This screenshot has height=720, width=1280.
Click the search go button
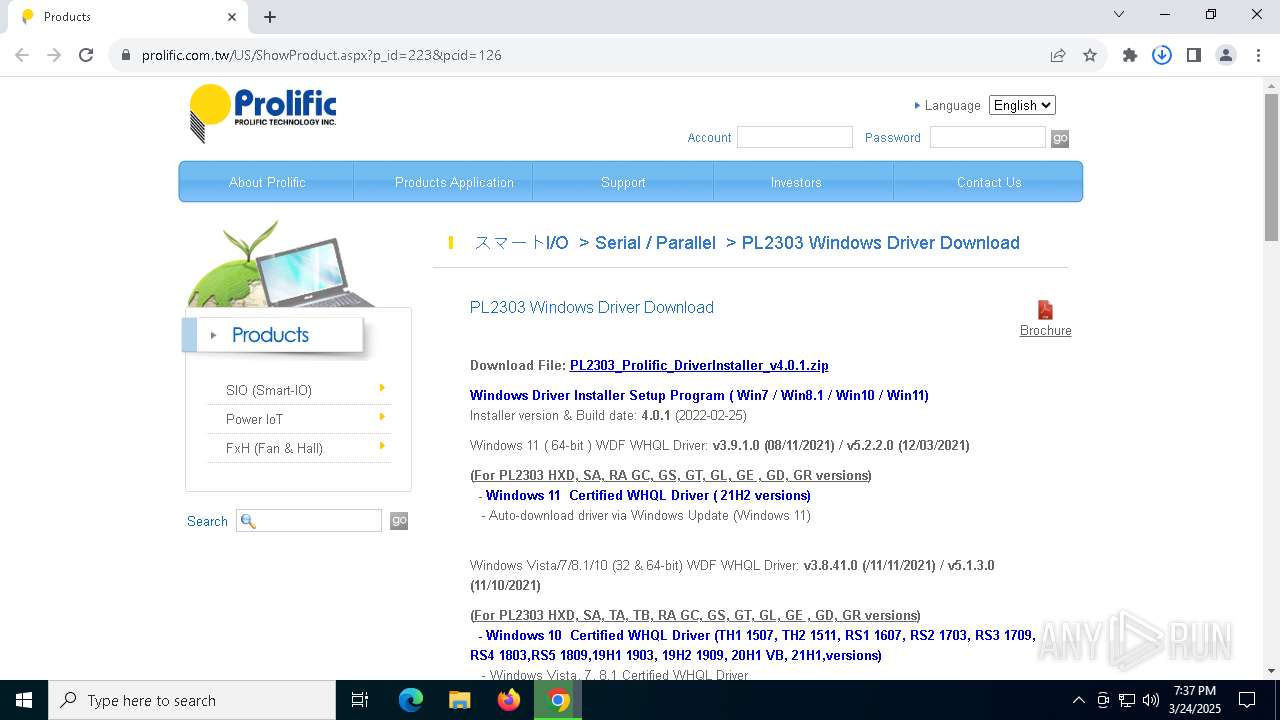(399, 521)
